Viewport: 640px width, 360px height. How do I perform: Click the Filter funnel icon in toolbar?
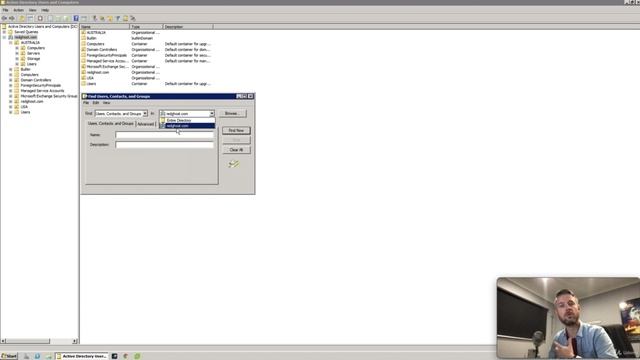(118, 18)
